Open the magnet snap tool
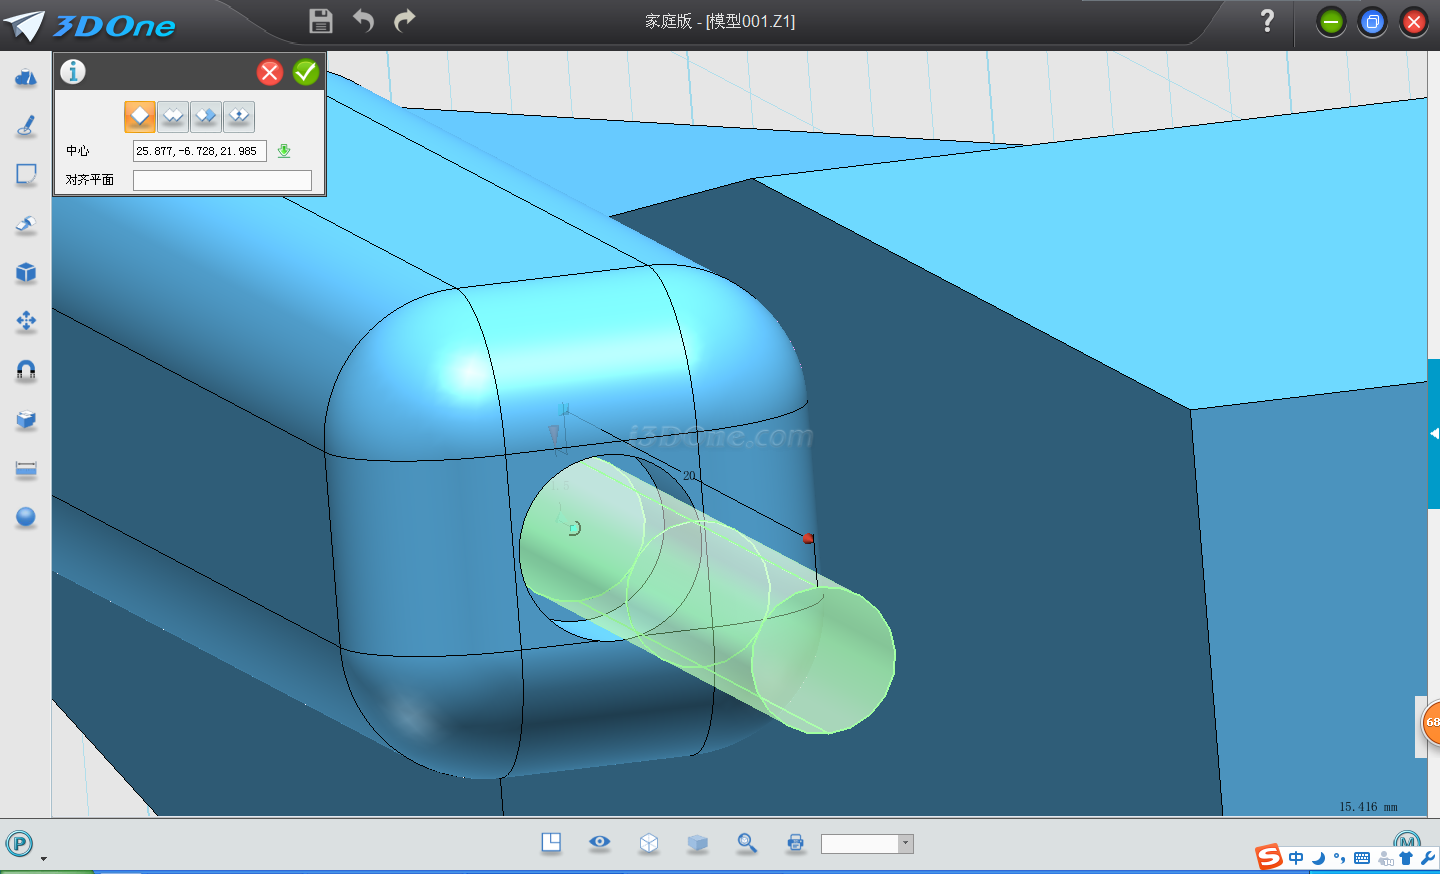Image resolution: width=1440 pixels, height=874 pixels. [26, 371]
